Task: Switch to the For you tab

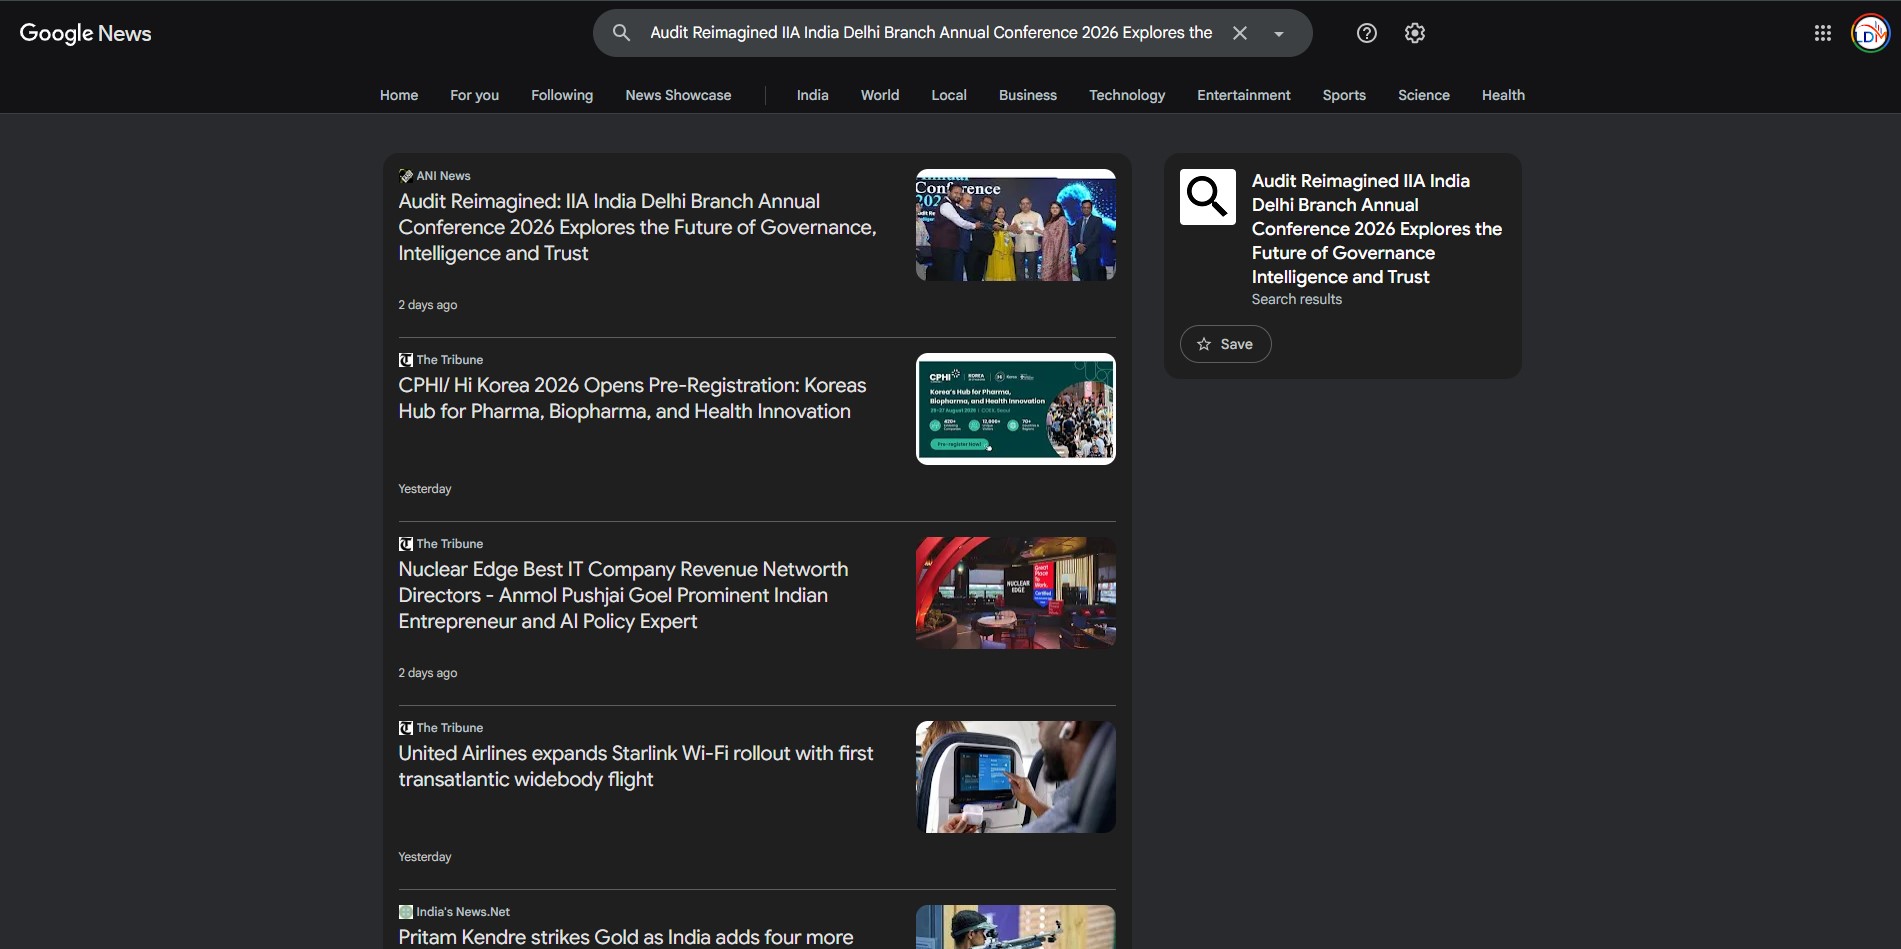Action: pos(474,95)
